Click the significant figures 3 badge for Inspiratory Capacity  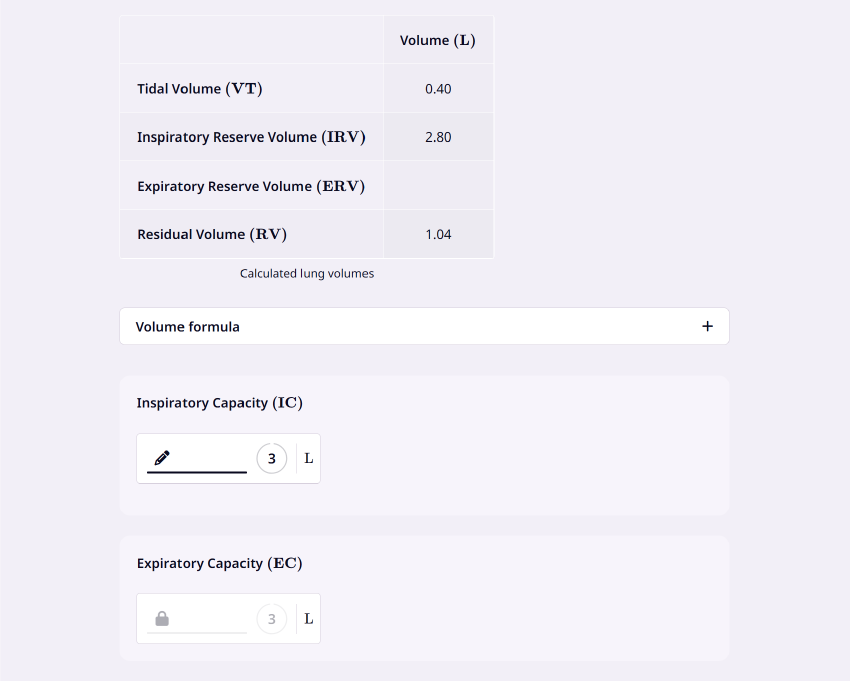[271, 459]
